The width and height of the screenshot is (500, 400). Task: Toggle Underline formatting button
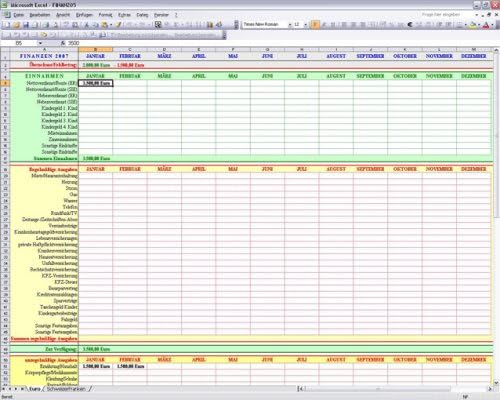click(334, 25)
